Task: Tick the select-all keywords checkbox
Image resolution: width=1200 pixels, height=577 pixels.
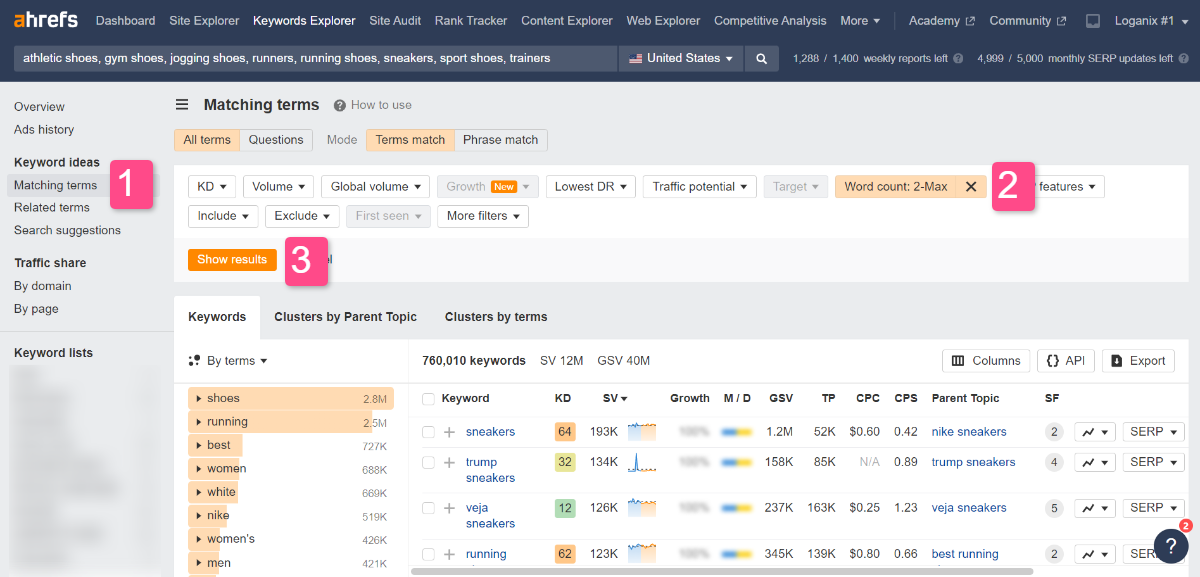Action: point(428,398)
